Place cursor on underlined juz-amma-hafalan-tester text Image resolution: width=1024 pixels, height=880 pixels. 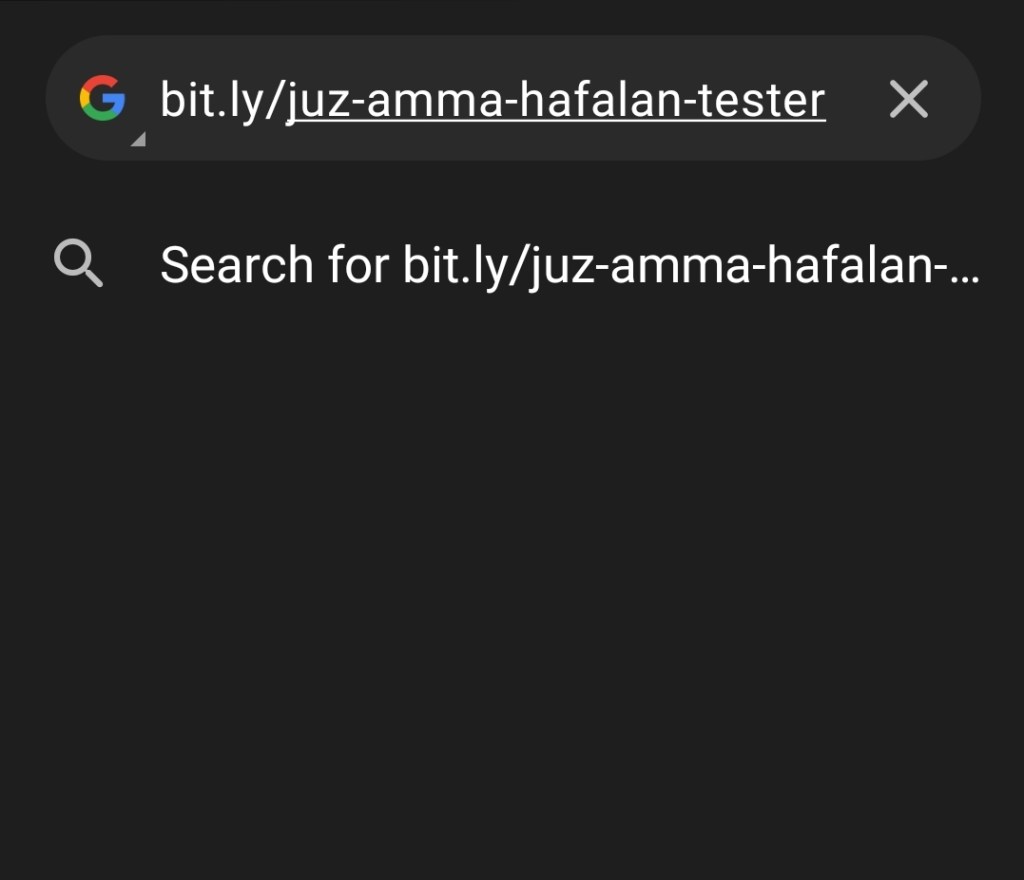[556, 100]
